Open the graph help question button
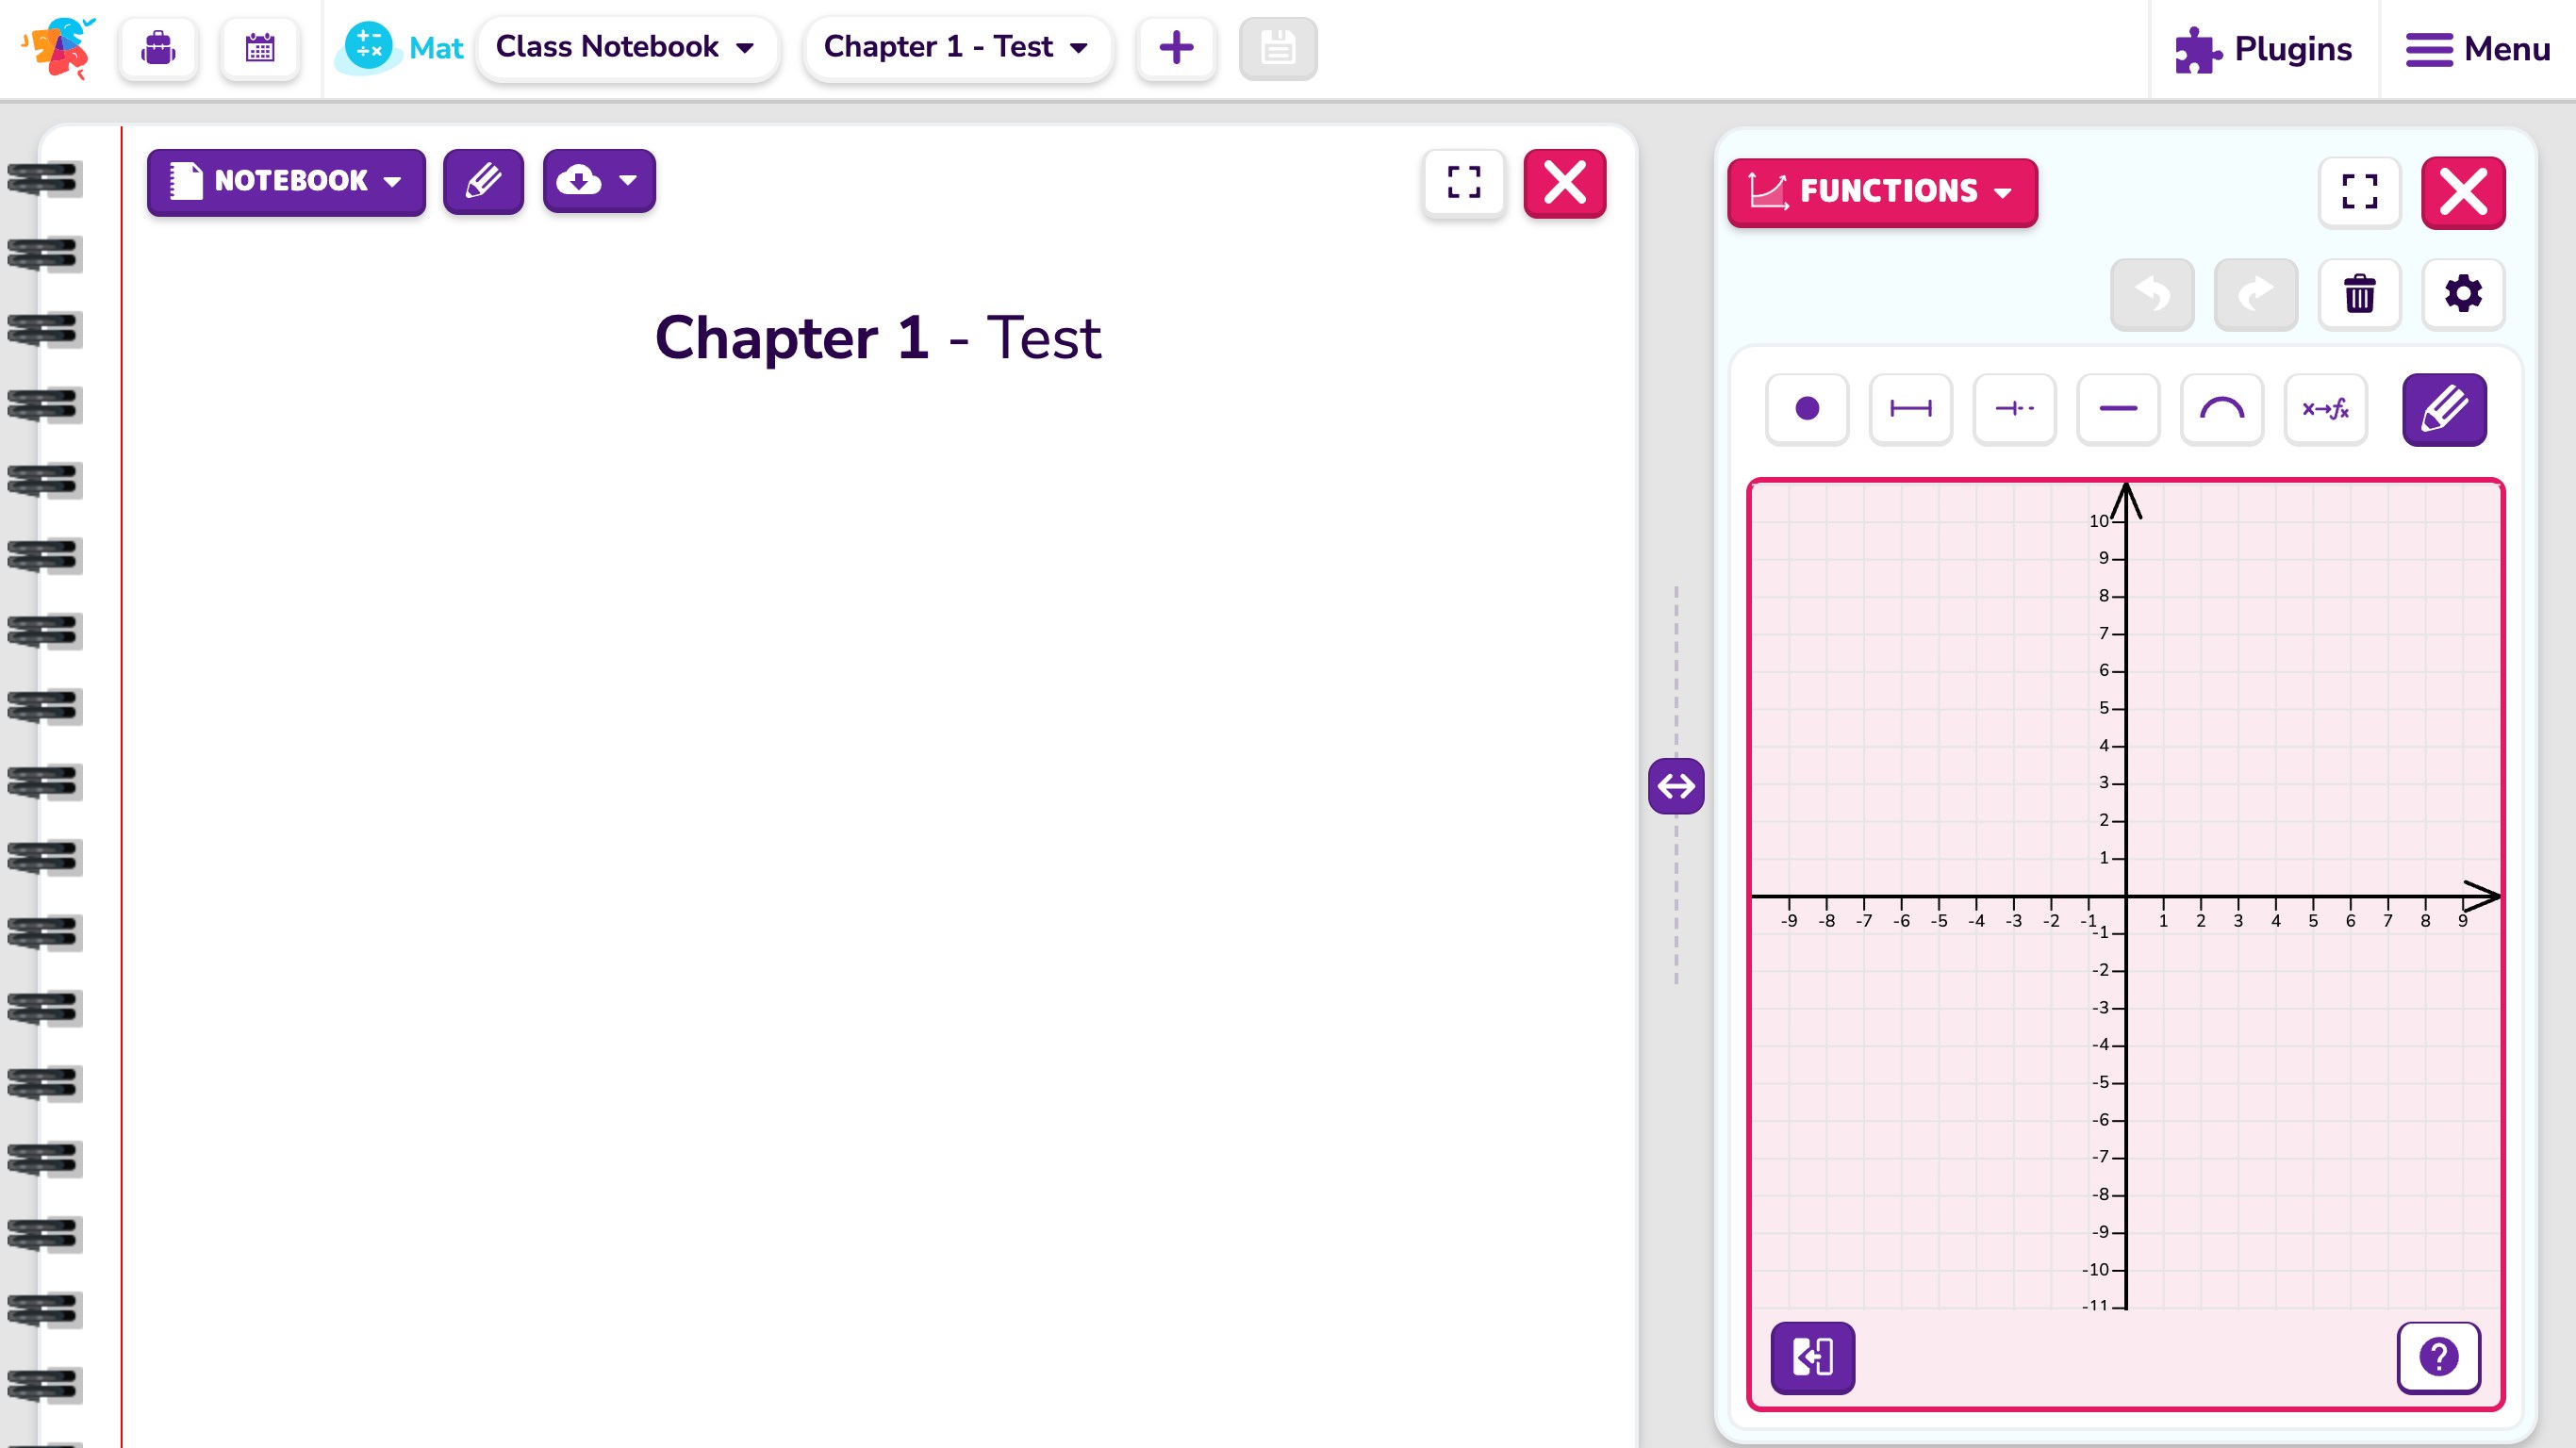Image resolution: width=2576 pixels, height=1448 pixels. (2438, 1357)
